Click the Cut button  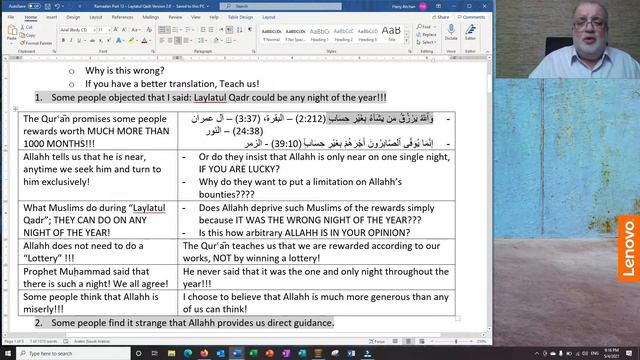pos(27,27)
